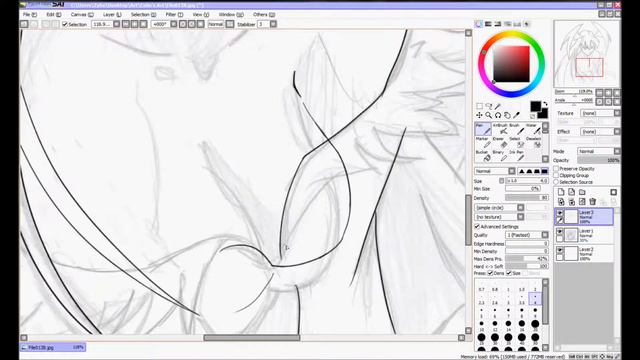Toggle the Selection checkbox in toolbar
Image resolution: width=640 pixels, height=360 pixels.
[x=64, y=24]
